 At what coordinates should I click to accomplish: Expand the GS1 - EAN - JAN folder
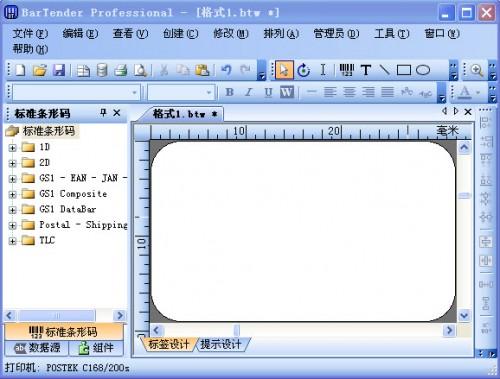12,179
